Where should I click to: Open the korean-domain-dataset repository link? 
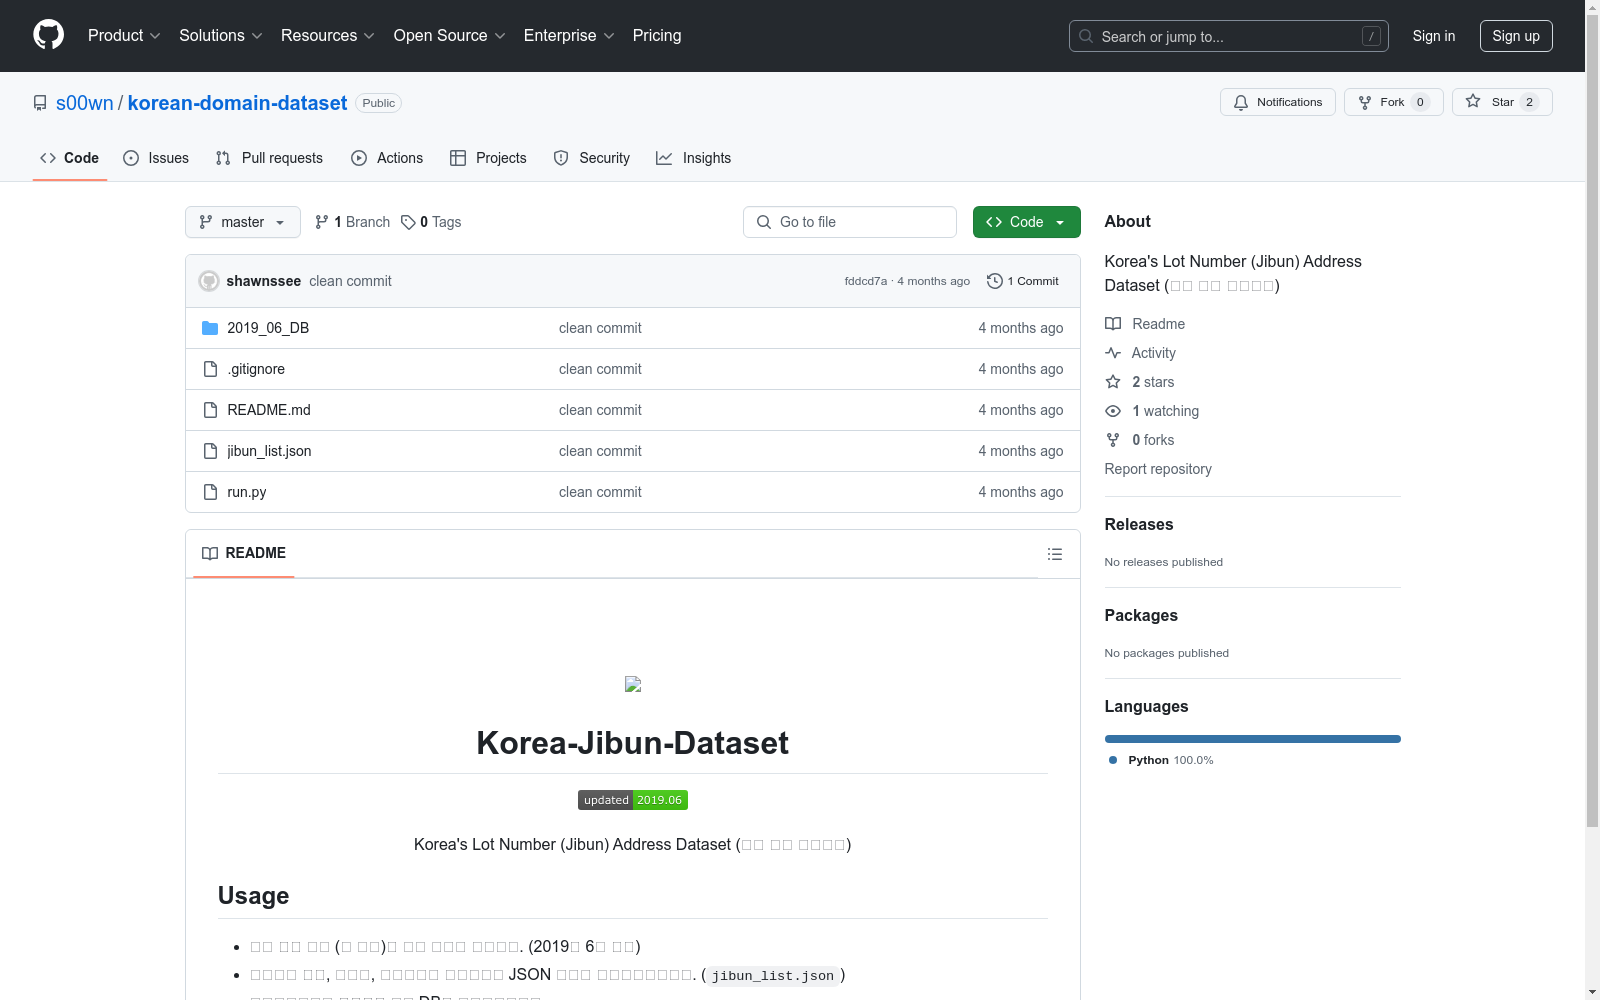[238, 103]
